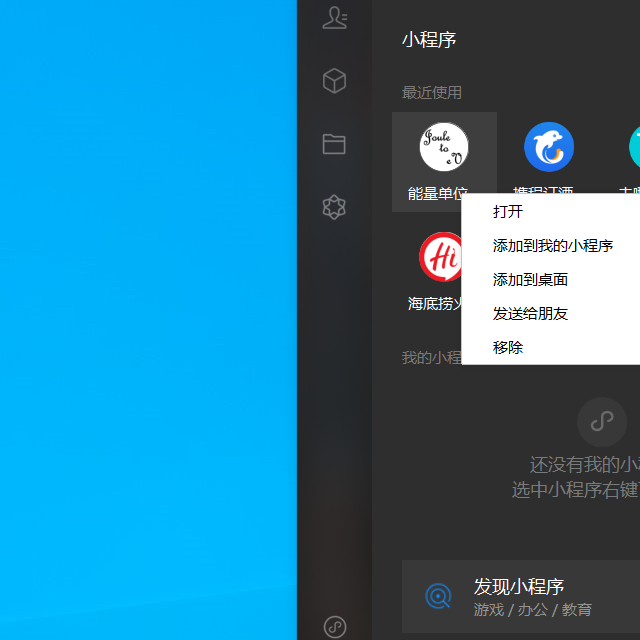Open the hexagonal Moments icon in sidebar
The image size is (640, 640).
[x=334, y=207]
